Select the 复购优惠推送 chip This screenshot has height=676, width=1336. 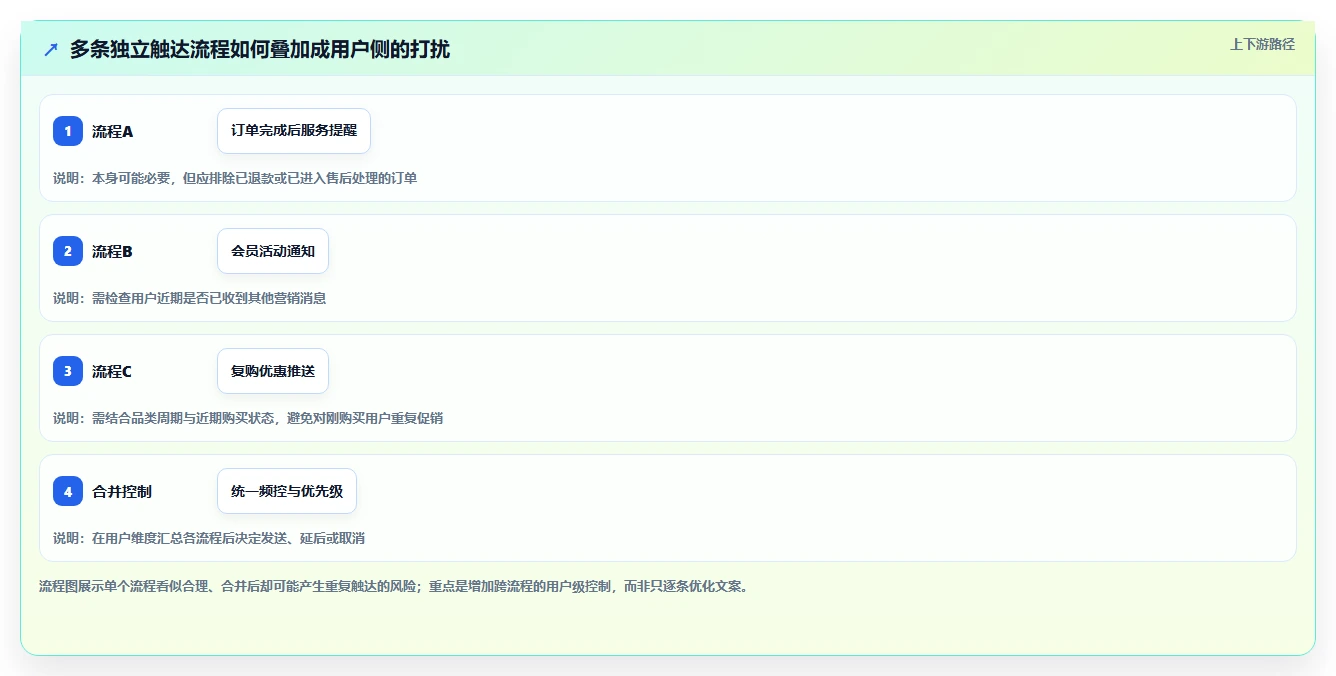tap(273, 371)
